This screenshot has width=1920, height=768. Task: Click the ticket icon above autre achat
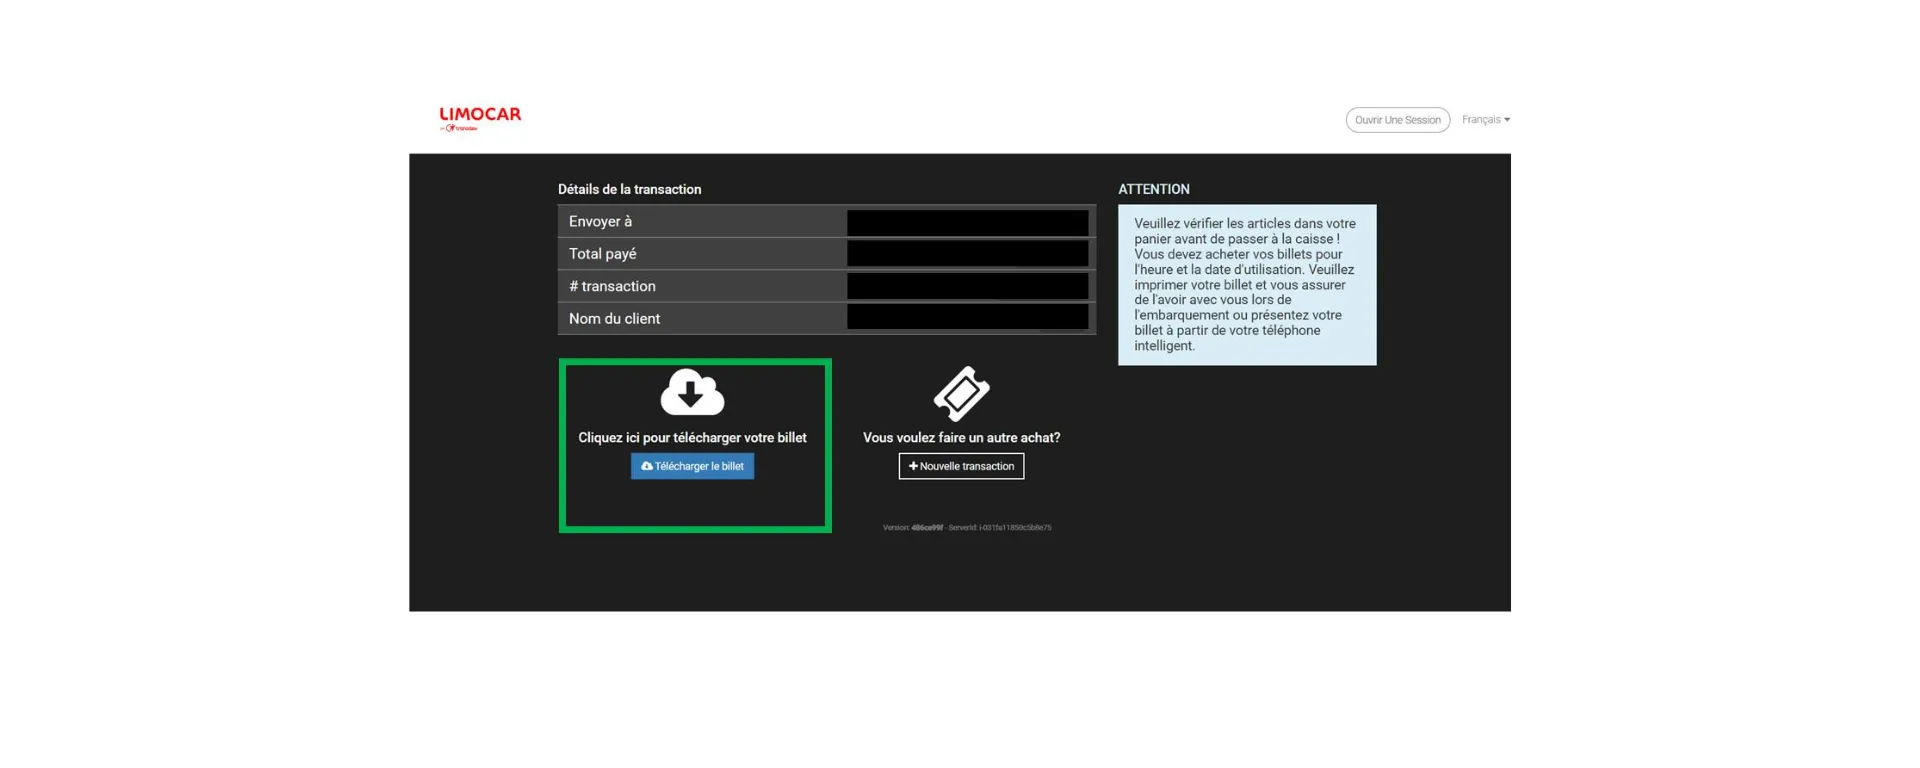[x=961, y=394]
